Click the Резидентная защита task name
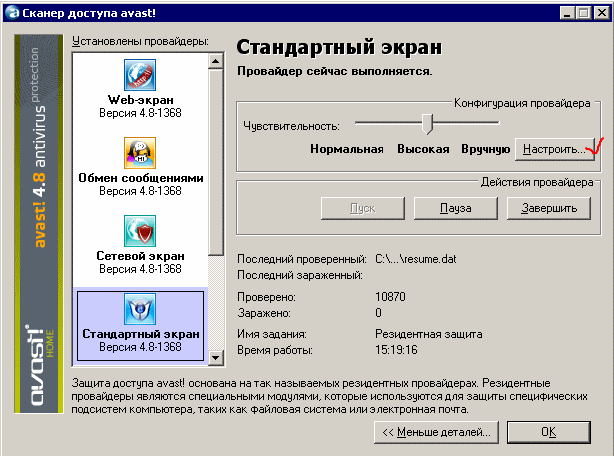Screen dimensions: 614x456 (429, 334)
